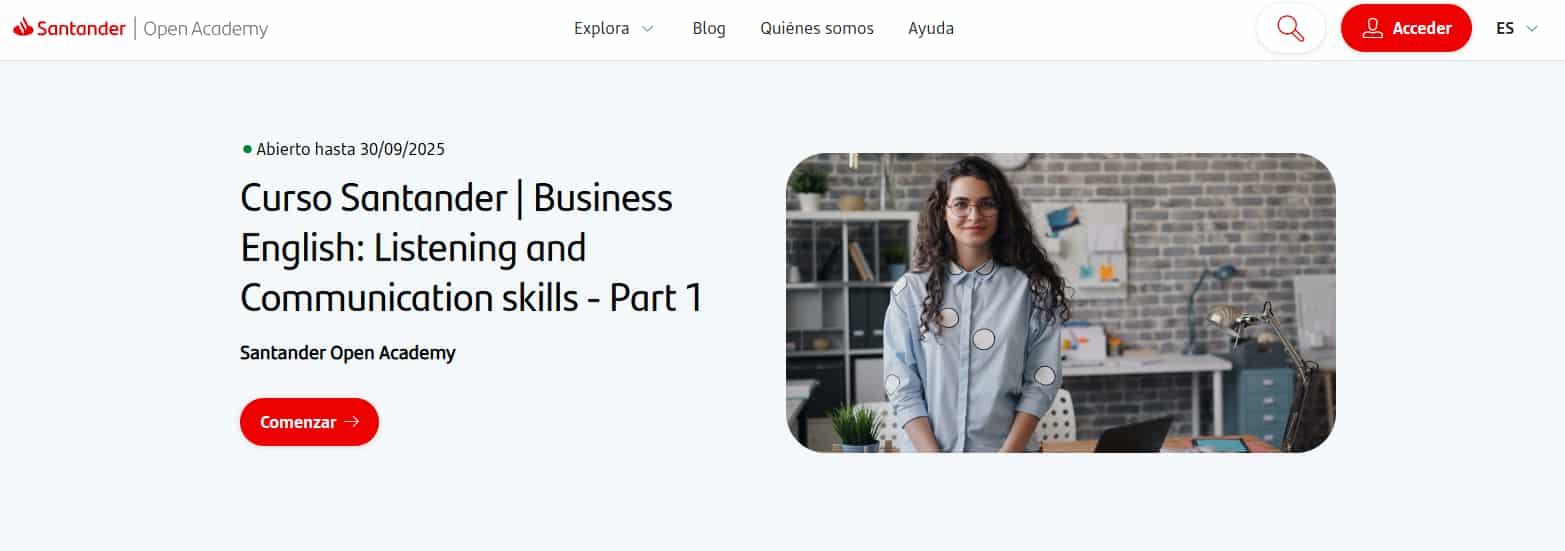Click the arrow icon in Comenzar button

coord(351,422)
